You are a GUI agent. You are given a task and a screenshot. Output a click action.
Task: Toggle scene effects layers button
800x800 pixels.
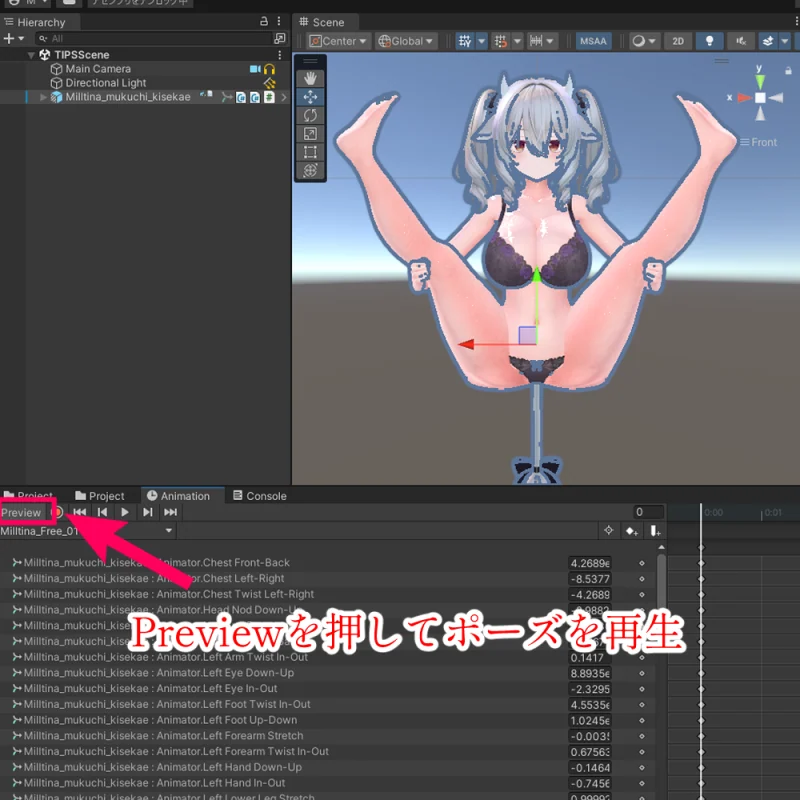pyautogui.click(x=767, y=41)
